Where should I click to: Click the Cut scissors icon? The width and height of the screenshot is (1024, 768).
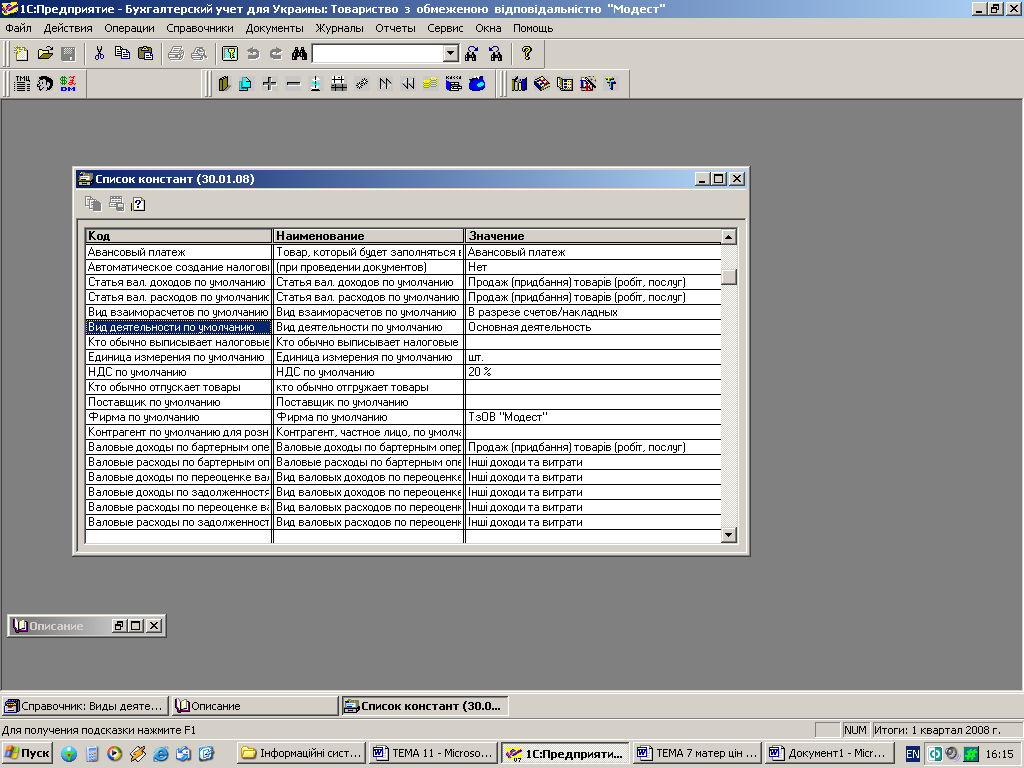tap(99, 54)
